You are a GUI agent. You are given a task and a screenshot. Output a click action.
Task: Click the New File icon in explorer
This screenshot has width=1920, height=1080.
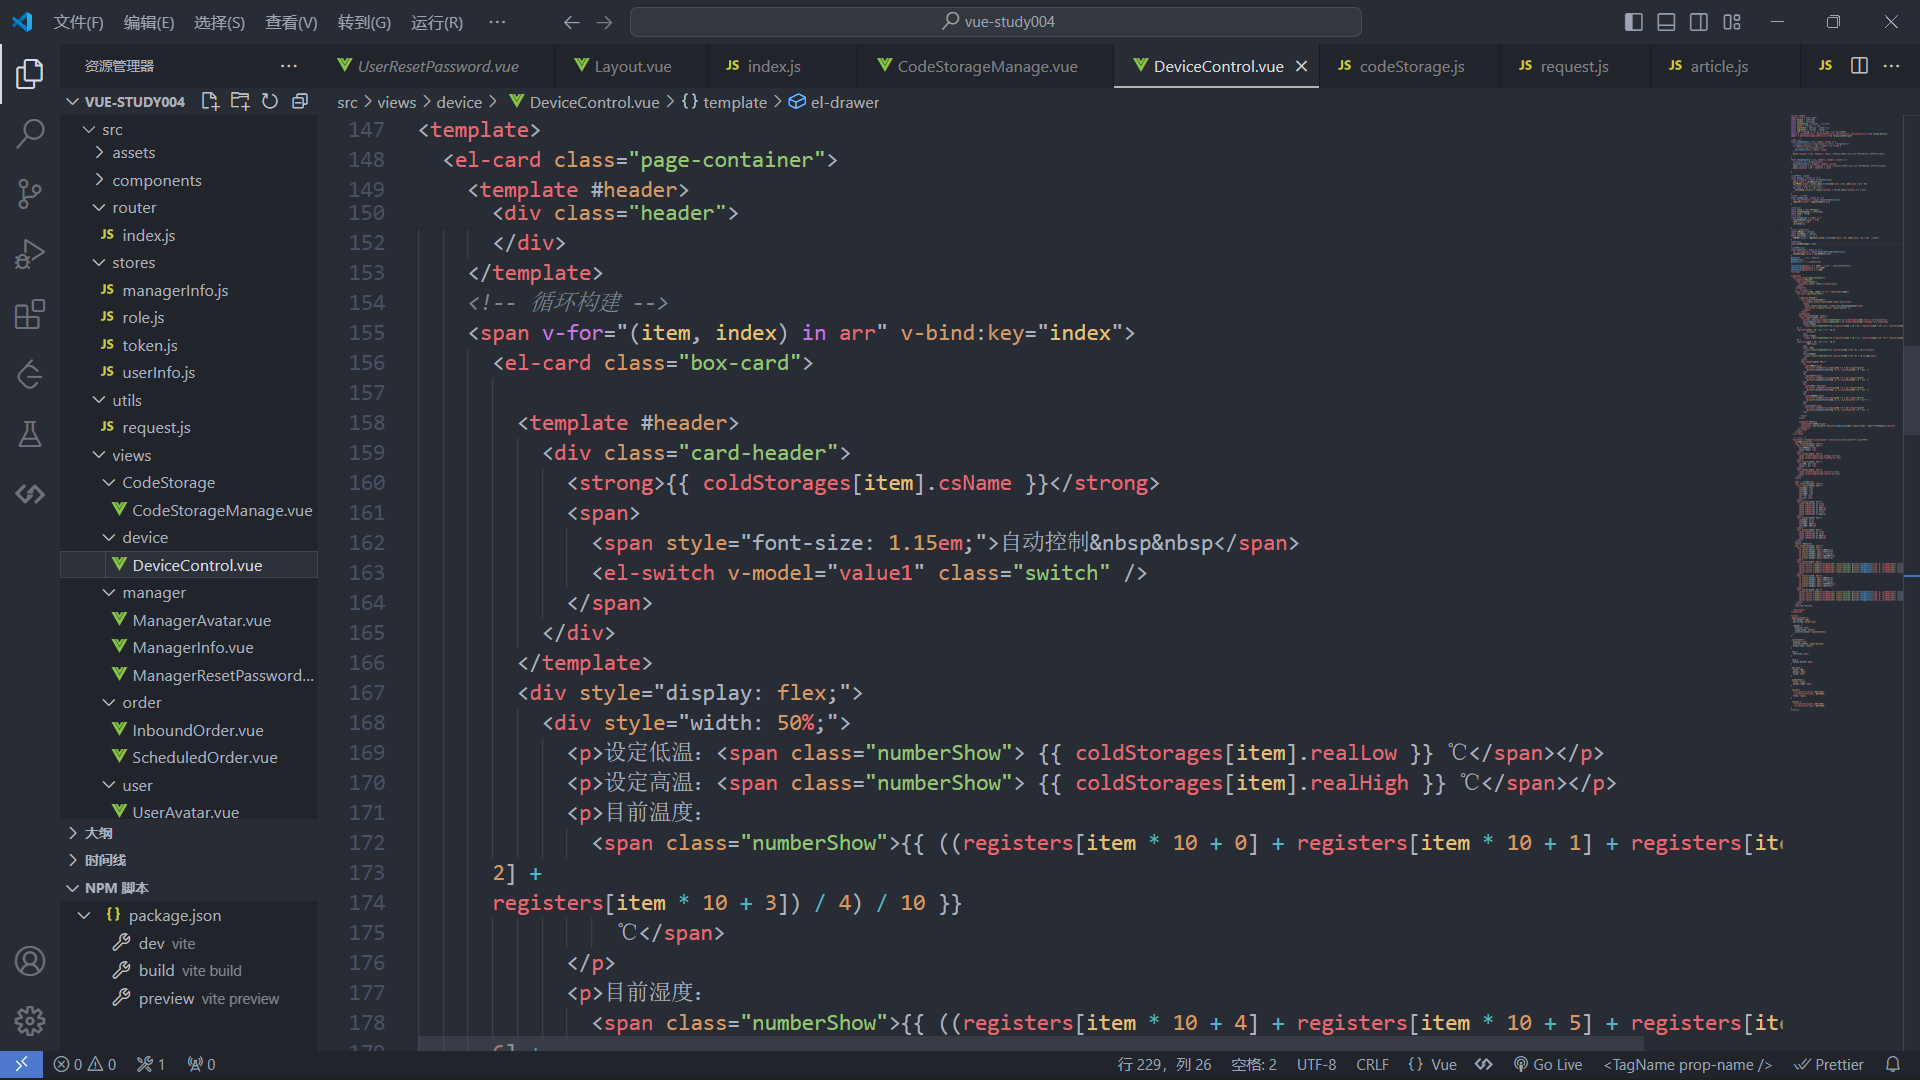tap(210, 101)
